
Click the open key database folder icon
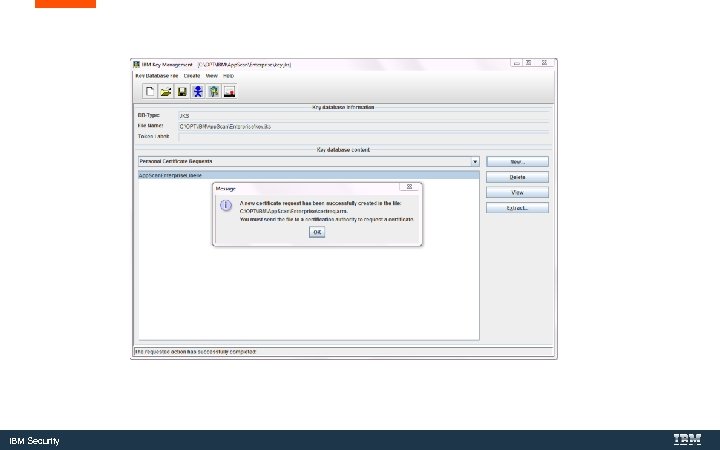click(x=166, y=91)
